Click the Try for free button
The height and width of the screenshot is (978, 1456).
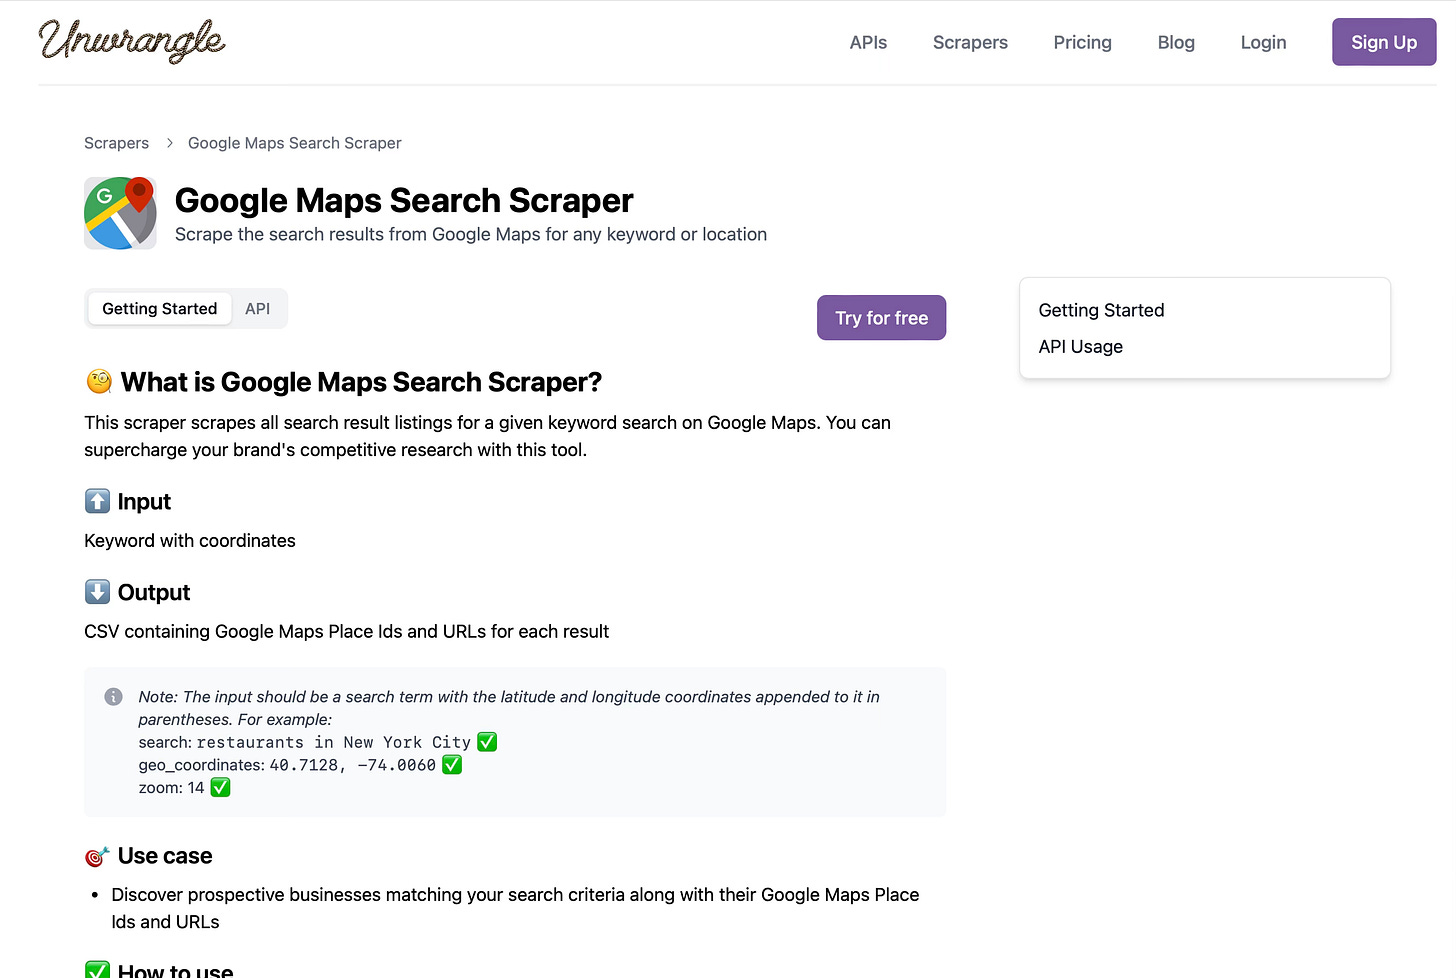point(881,318)
